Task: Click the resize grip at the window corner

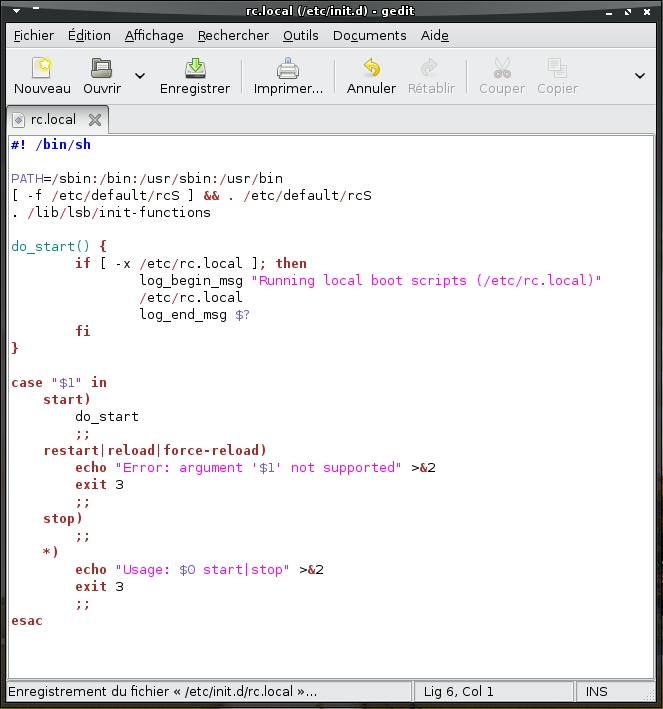Action: coord(649,695)
